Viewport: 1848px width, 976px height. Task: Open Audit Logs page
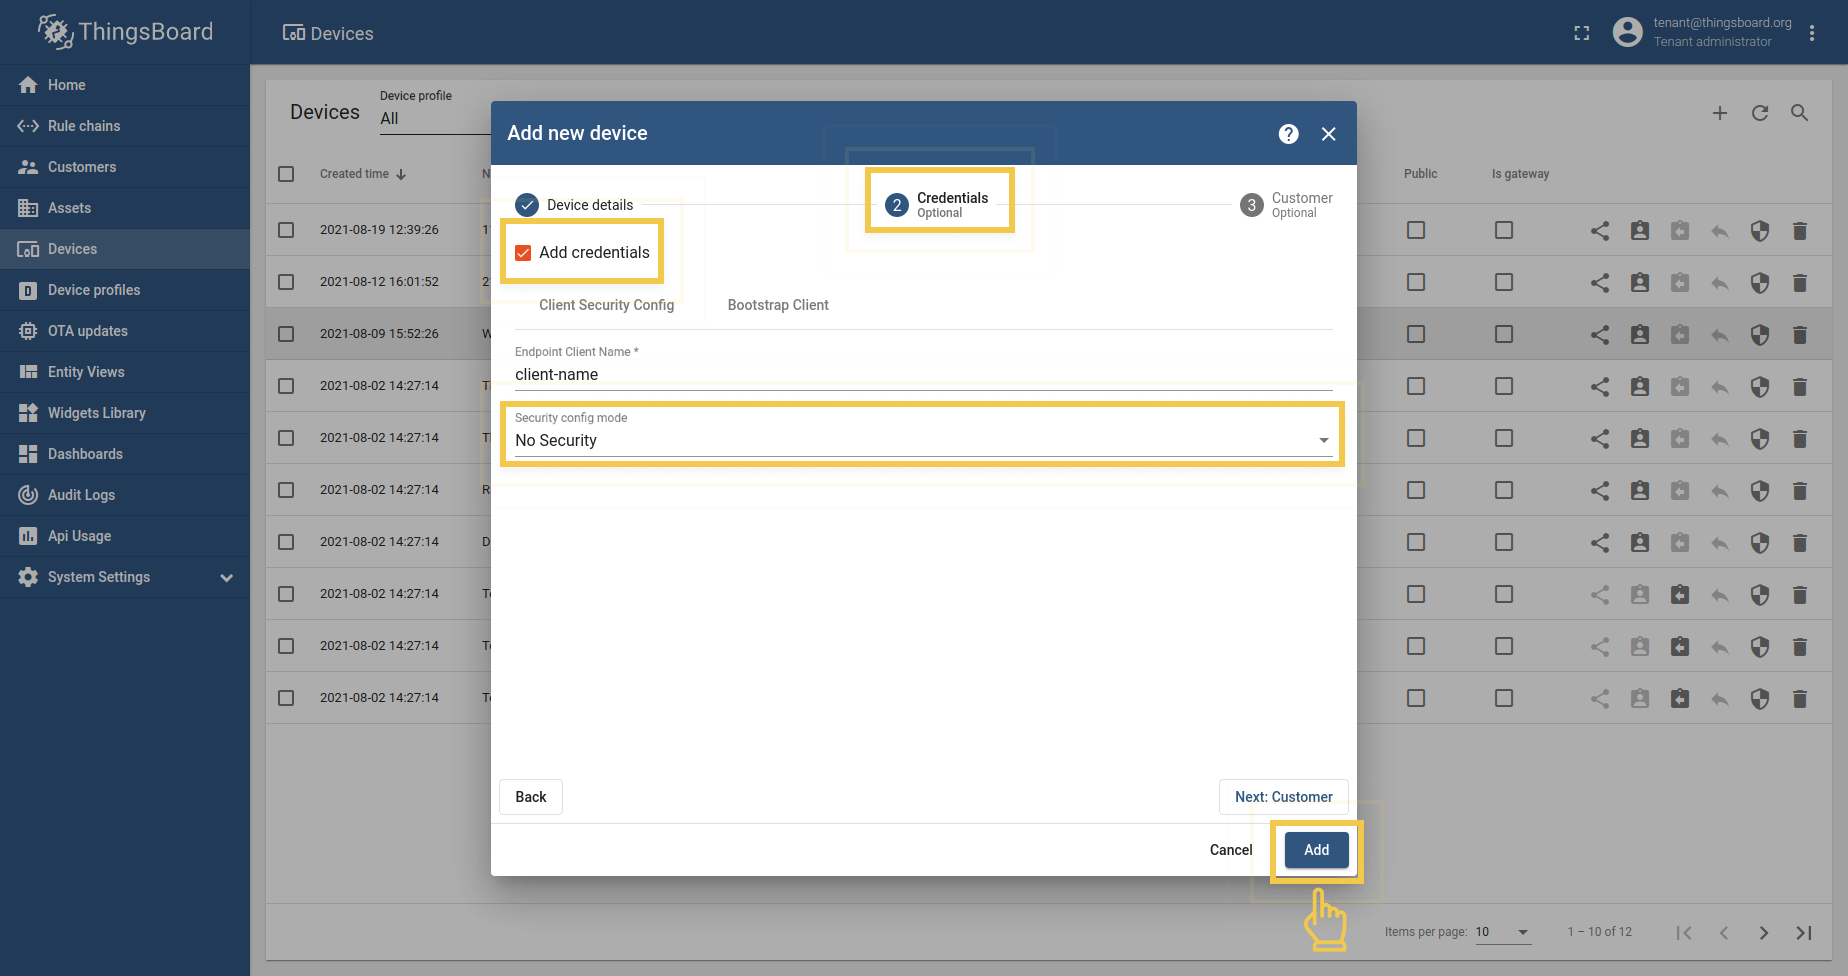pos(125,495)
